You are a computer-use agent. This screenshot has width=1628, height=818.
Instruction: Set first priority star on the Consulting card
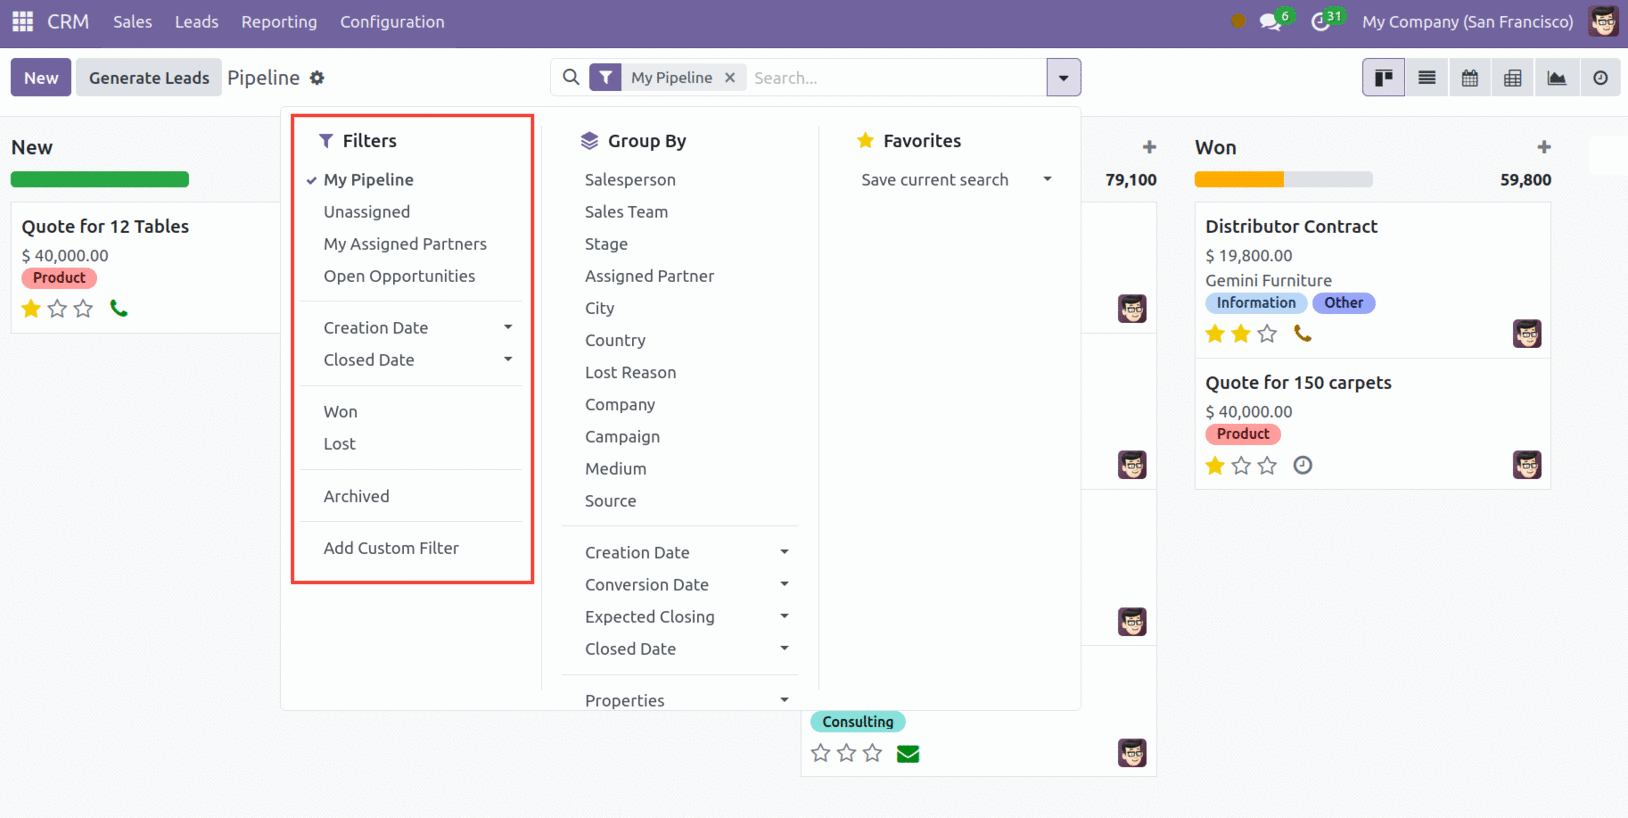pos(821,753)
